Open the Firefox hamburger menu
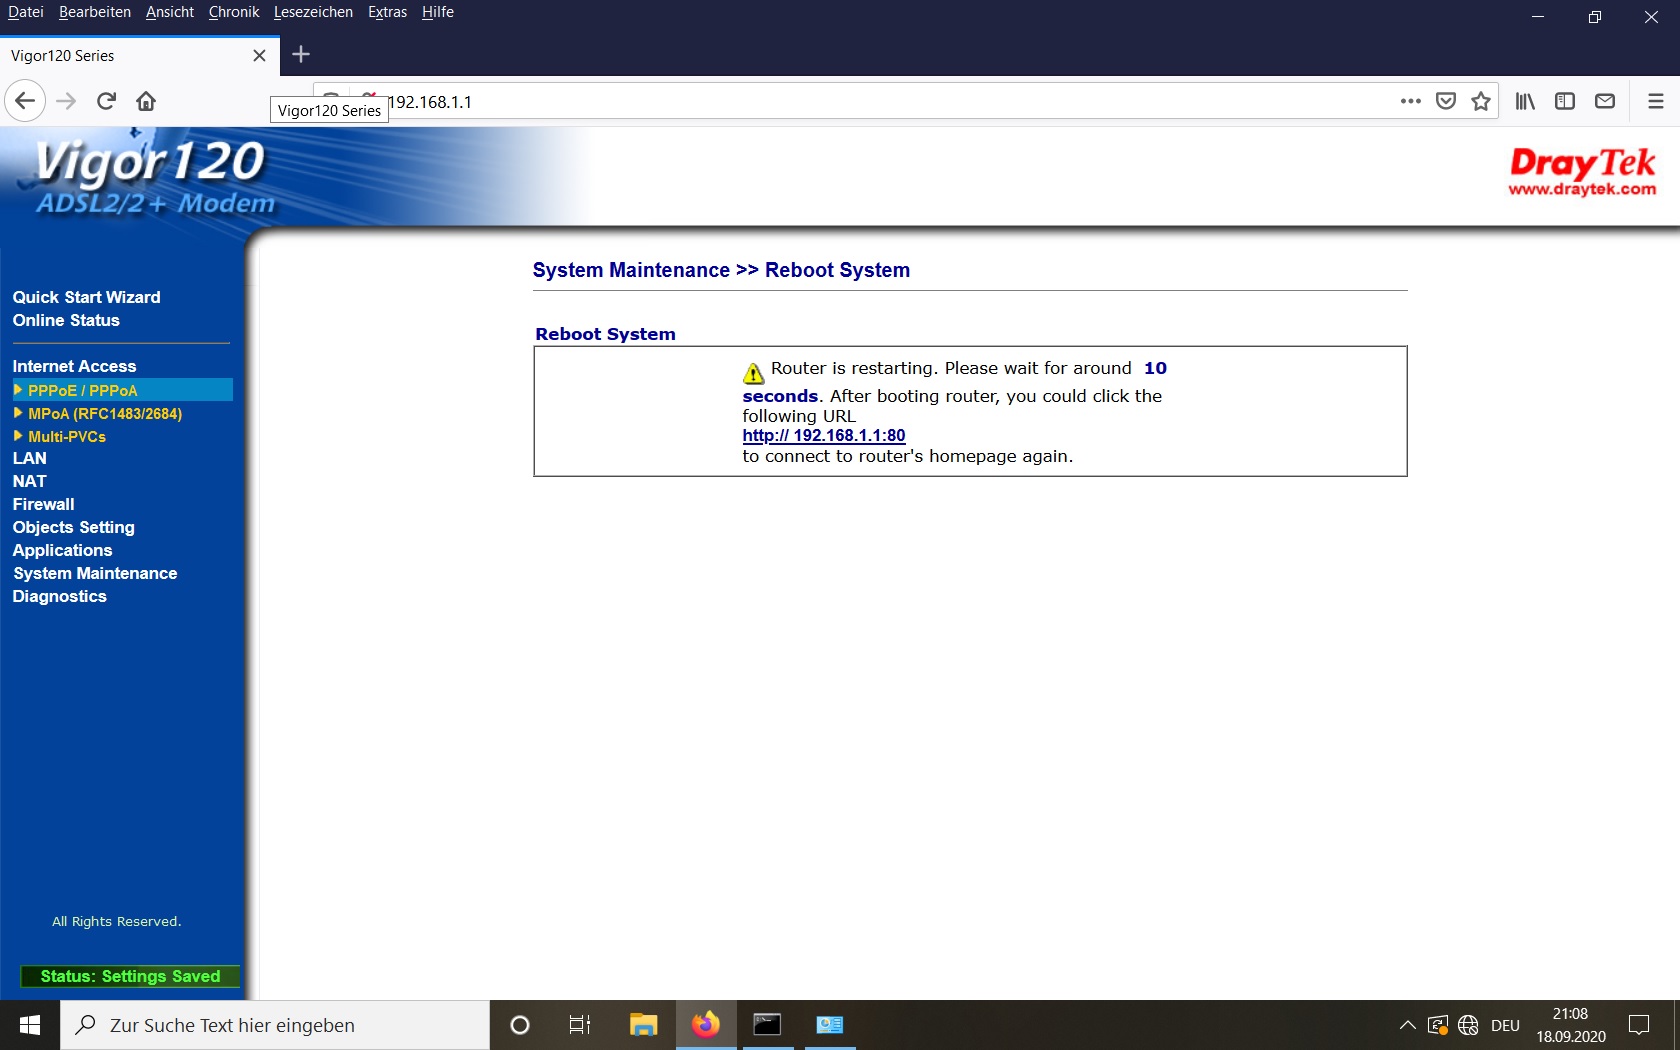 1655,101
